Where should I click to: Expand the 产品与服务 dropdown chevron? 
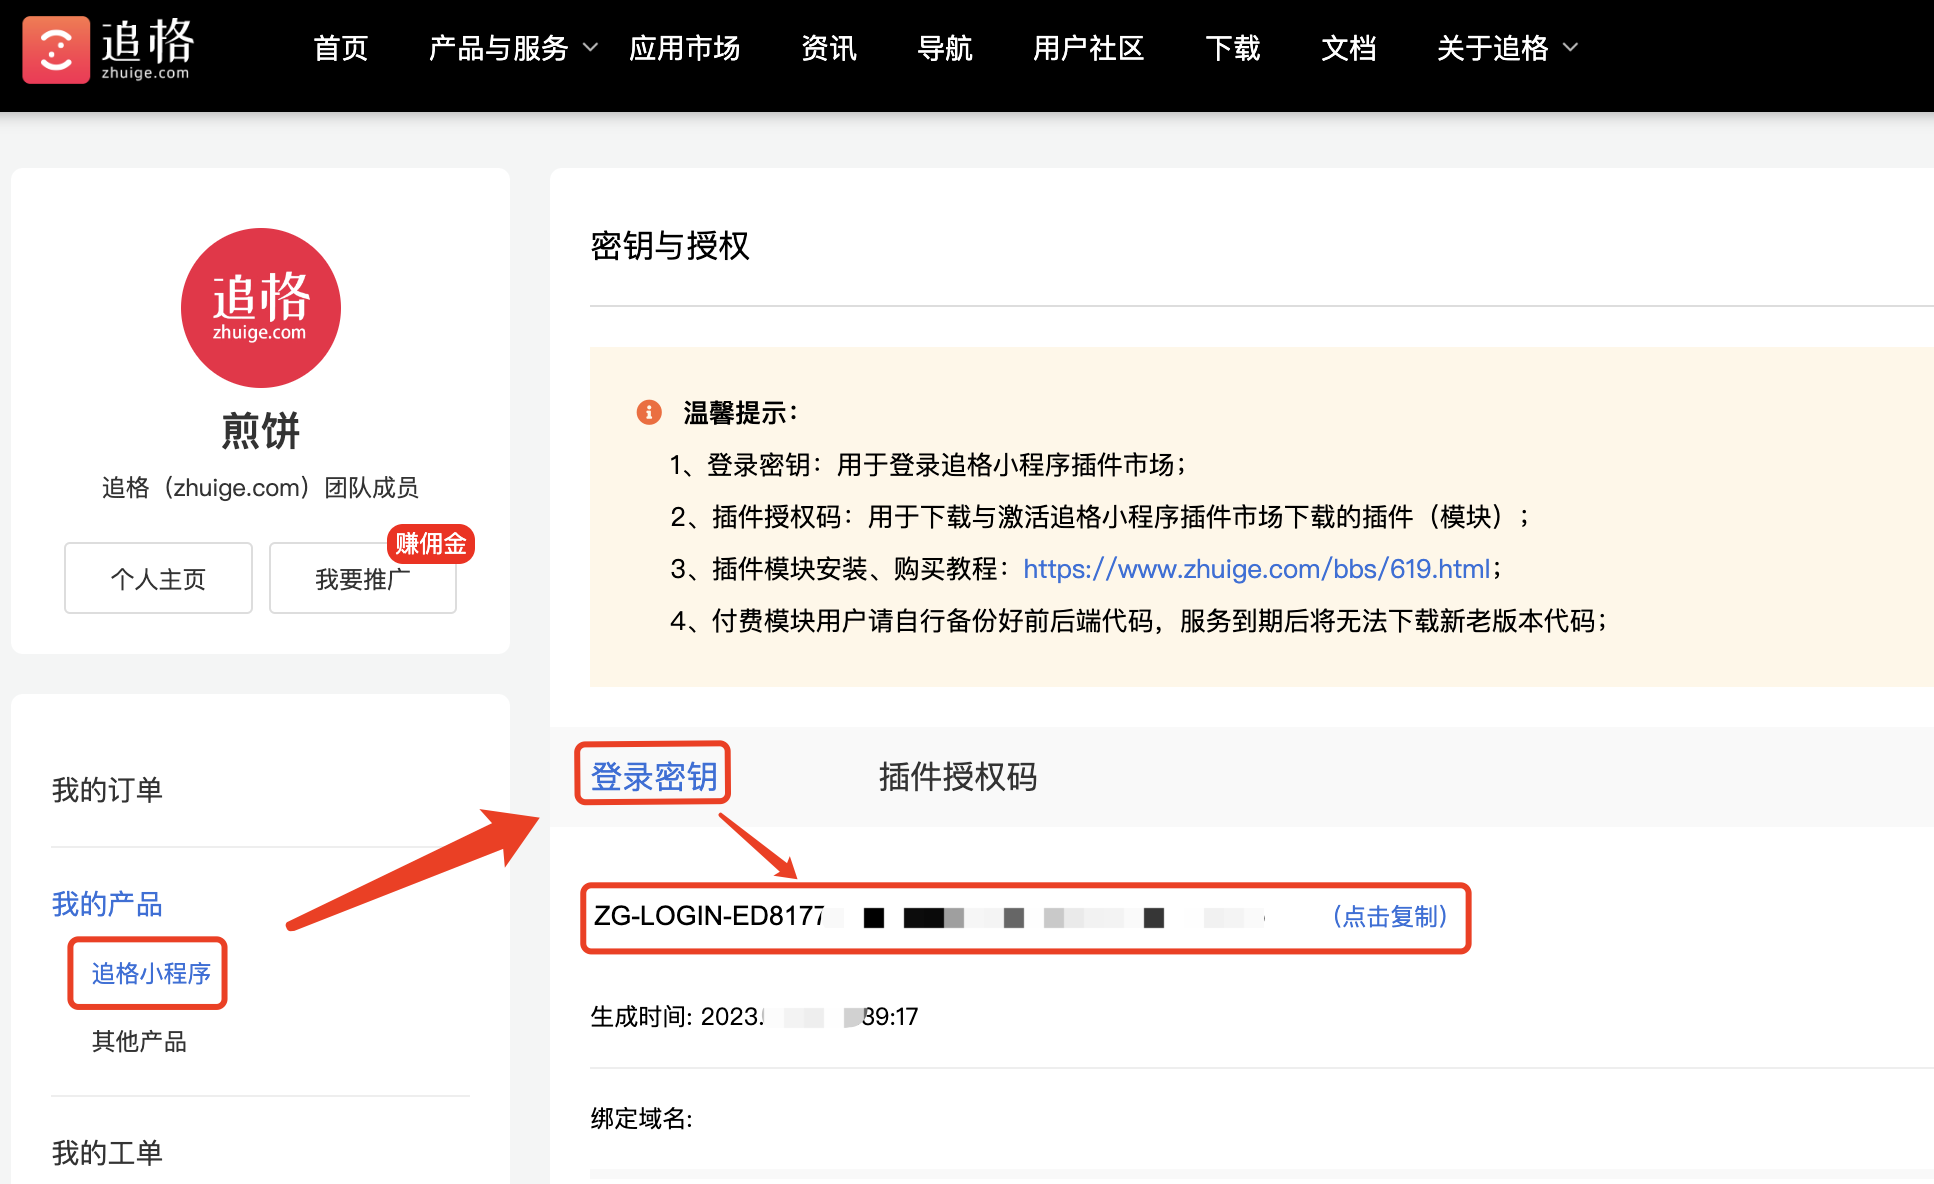pyautogui.click(x=591, y=47)
